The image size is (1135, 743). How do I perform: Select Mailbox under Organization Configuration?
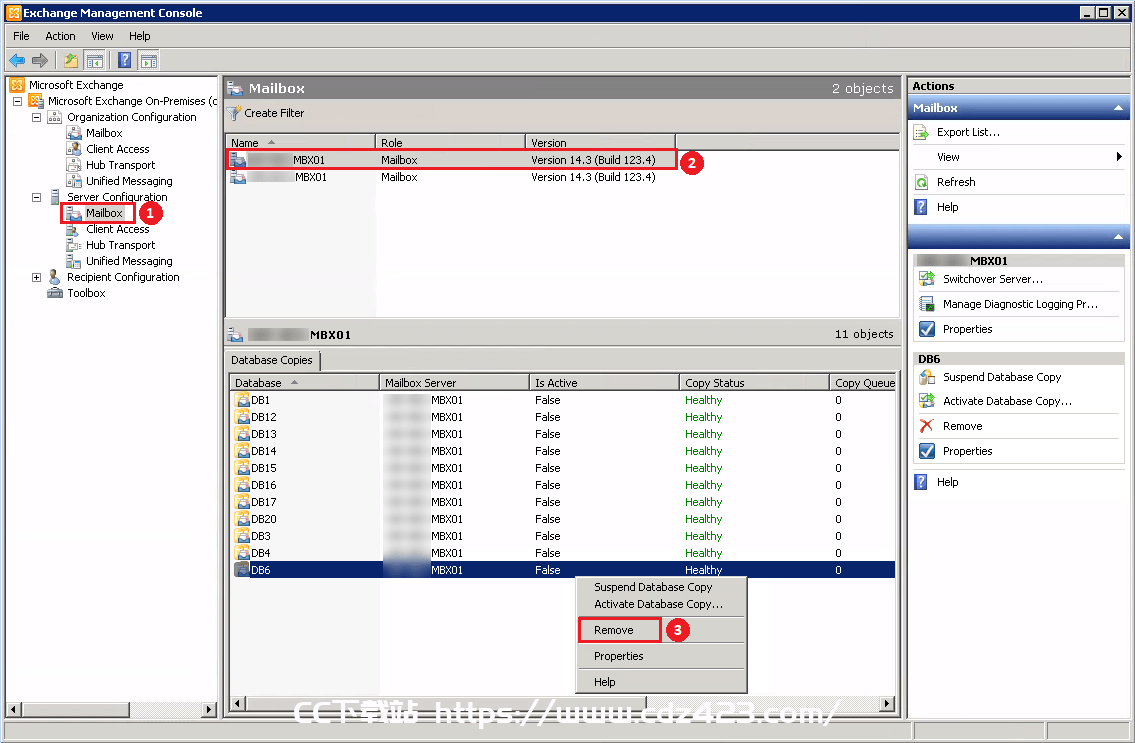pyautogui.click(x=104, y=133)
